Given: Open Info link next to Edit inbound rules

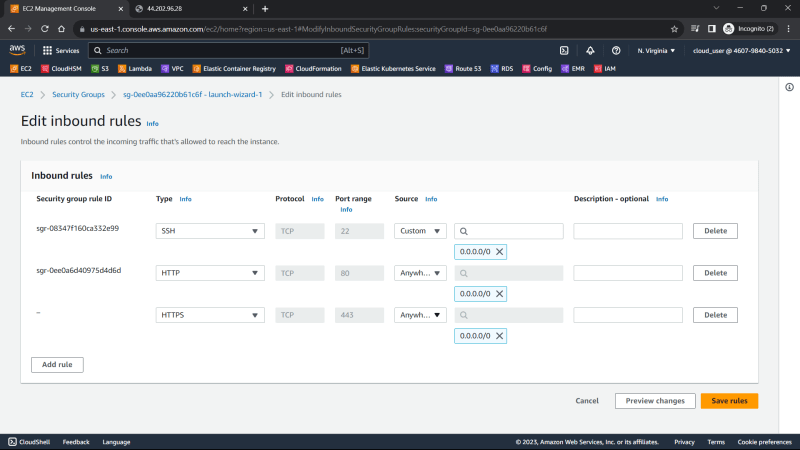Looking at the screenshot, I should tap(153, 123).
